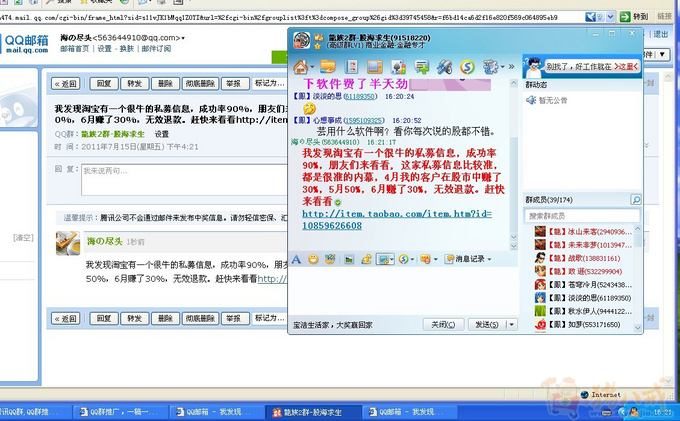Open dropdown arrow next to chat bubbles icon

tap(435, 259)
